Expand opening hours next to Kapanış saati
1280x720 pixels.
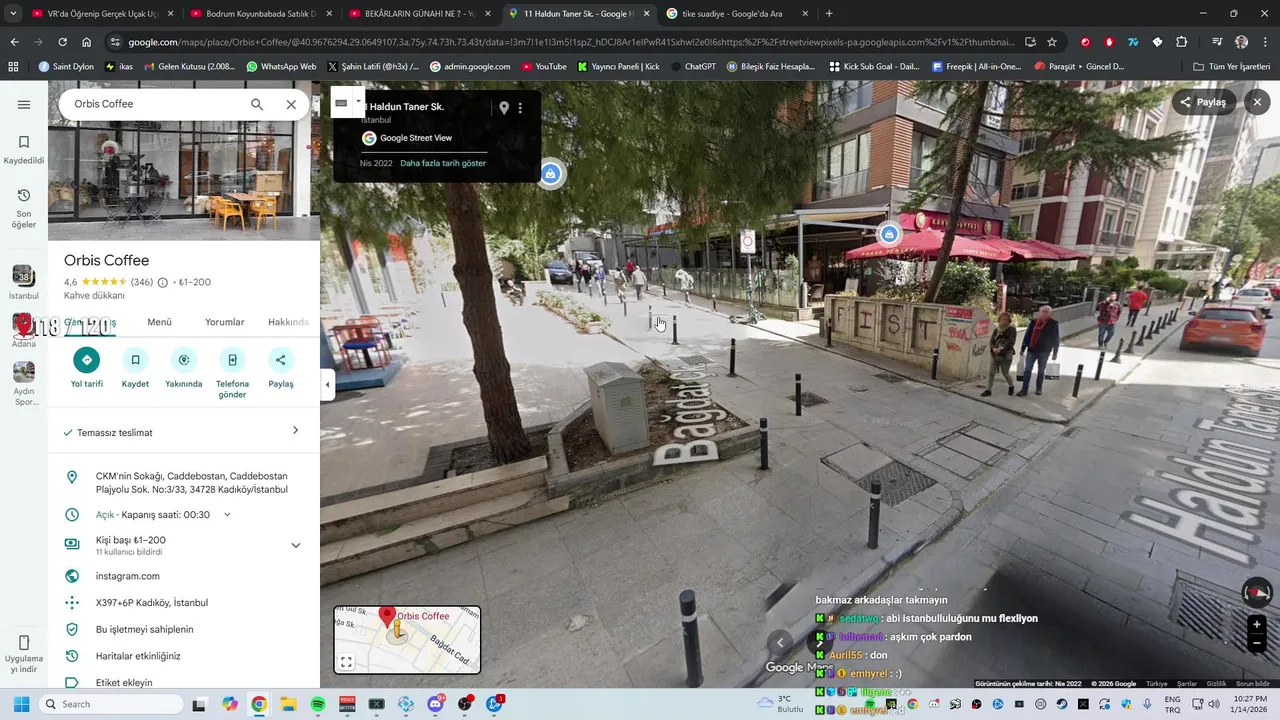pyautogui.click(x=227, y=515)
